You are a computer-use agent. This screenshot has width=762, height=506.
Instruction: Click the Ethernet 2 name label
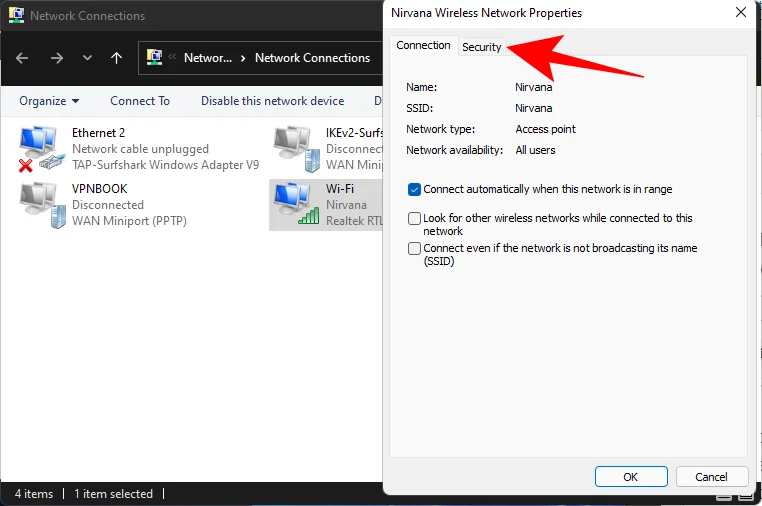pyautogui.click(x=98, y=133)
